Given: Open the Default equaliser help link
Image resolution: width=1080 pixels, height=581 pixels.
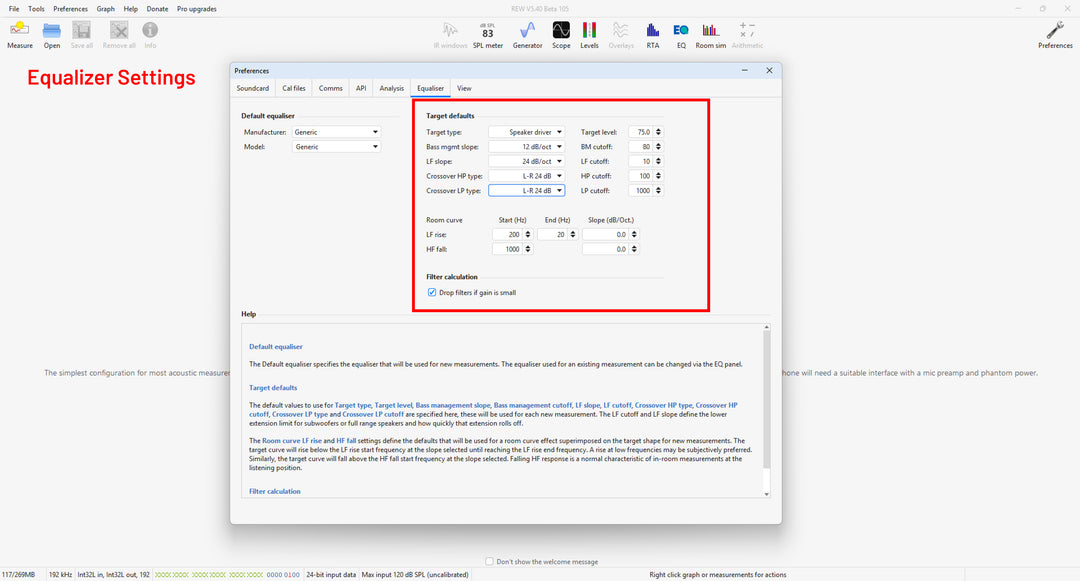Looking at the screenshot, I should click(x=275, y=347).
